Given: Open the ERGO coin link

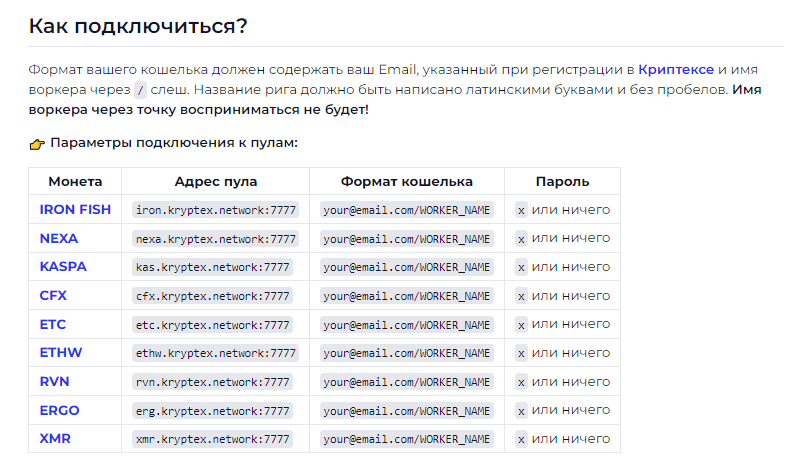Looking at the screenshot, I should (59, 410).
